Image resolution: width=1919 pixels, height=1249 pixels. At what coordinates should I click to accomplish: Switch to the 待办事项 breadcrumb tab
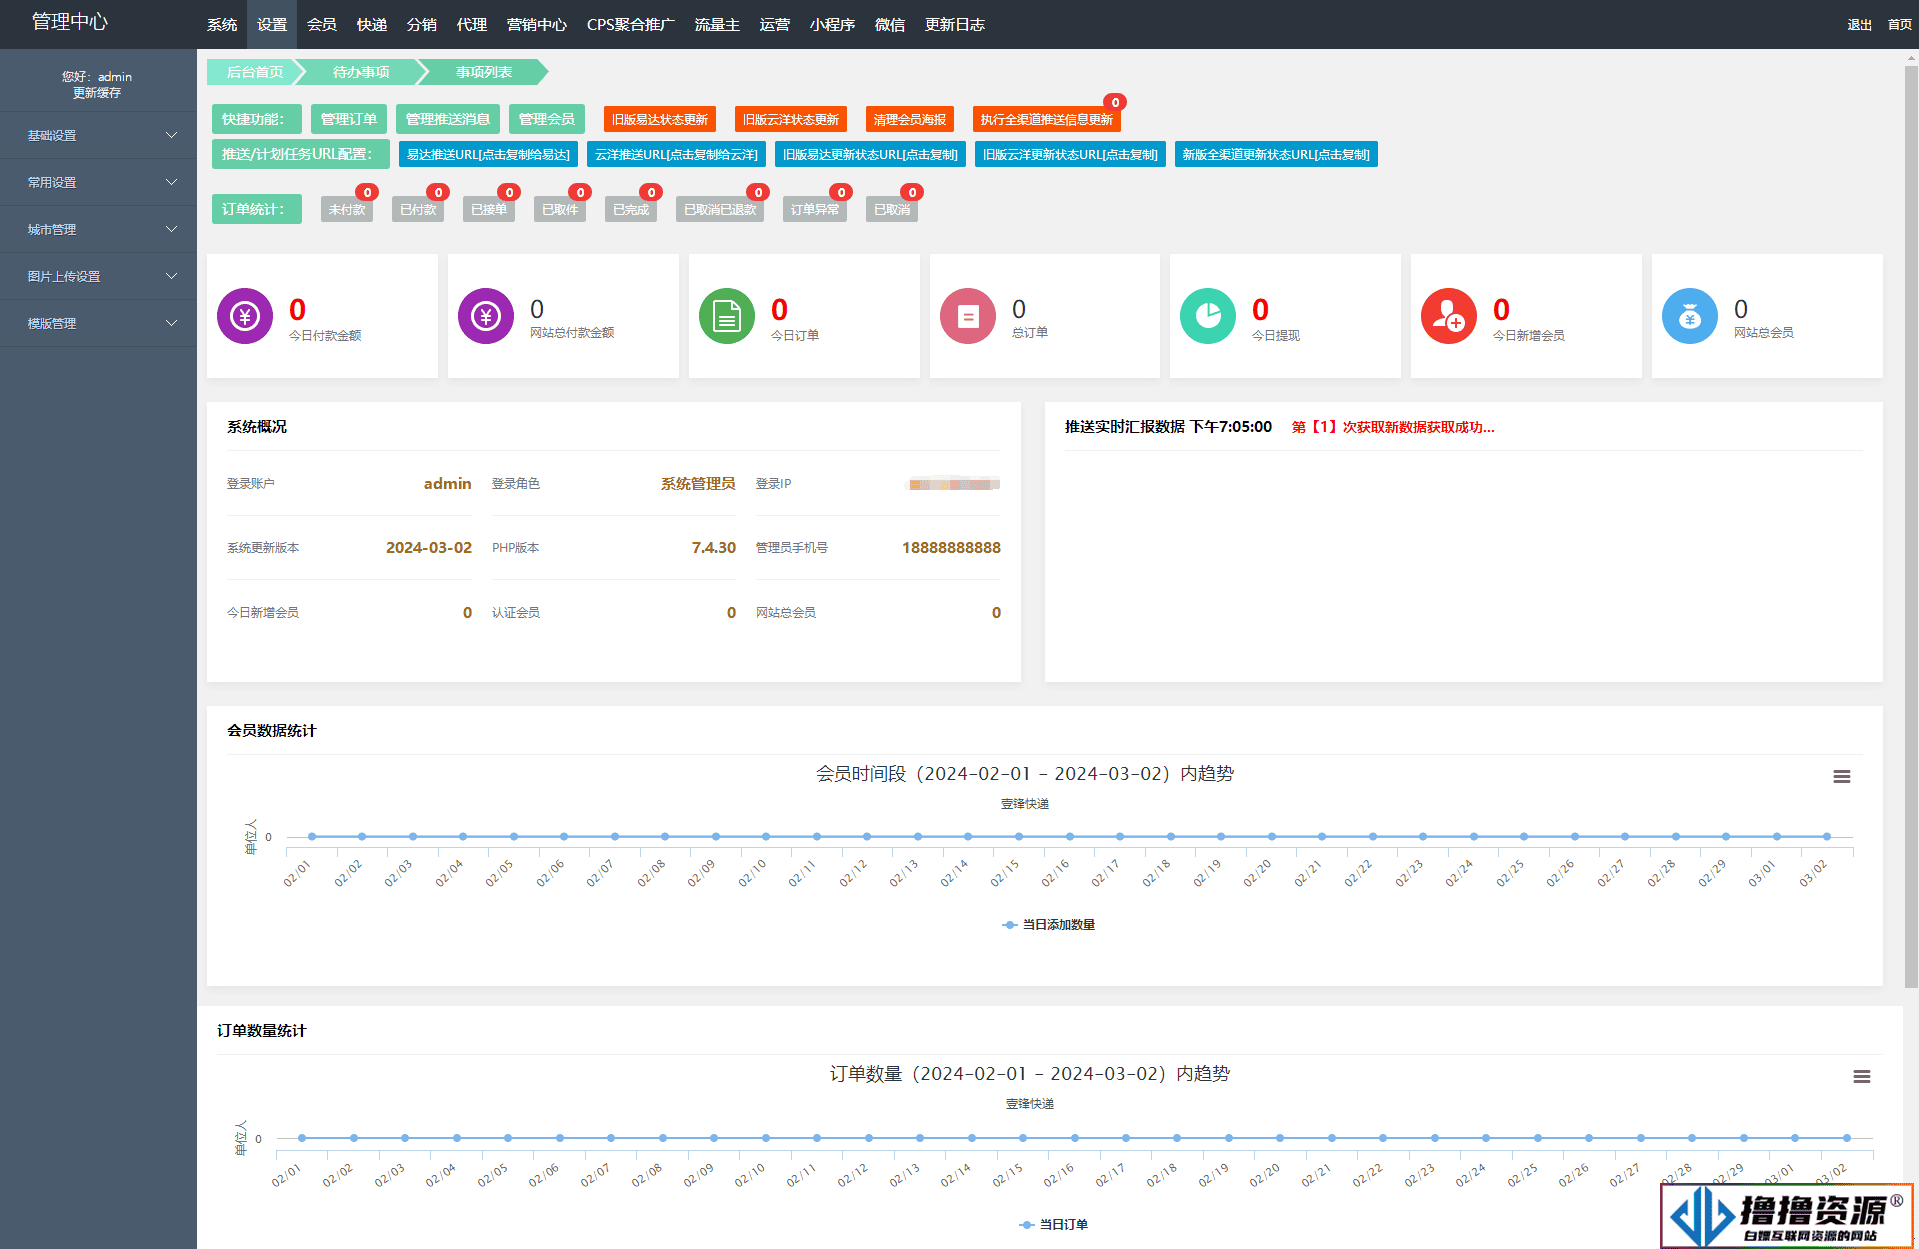pos(361,72)
